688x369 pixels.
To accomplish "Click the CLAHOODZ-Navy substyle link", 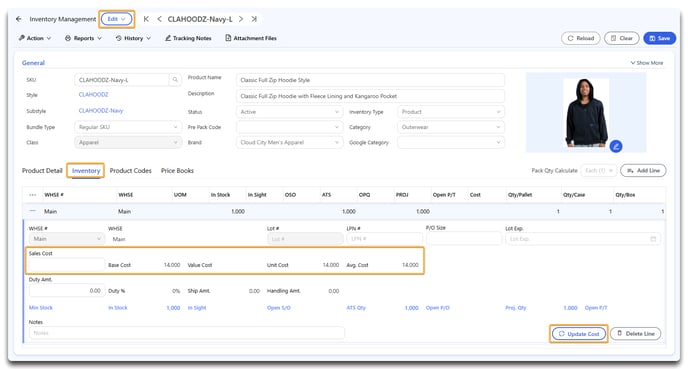I will click(101, 111).
